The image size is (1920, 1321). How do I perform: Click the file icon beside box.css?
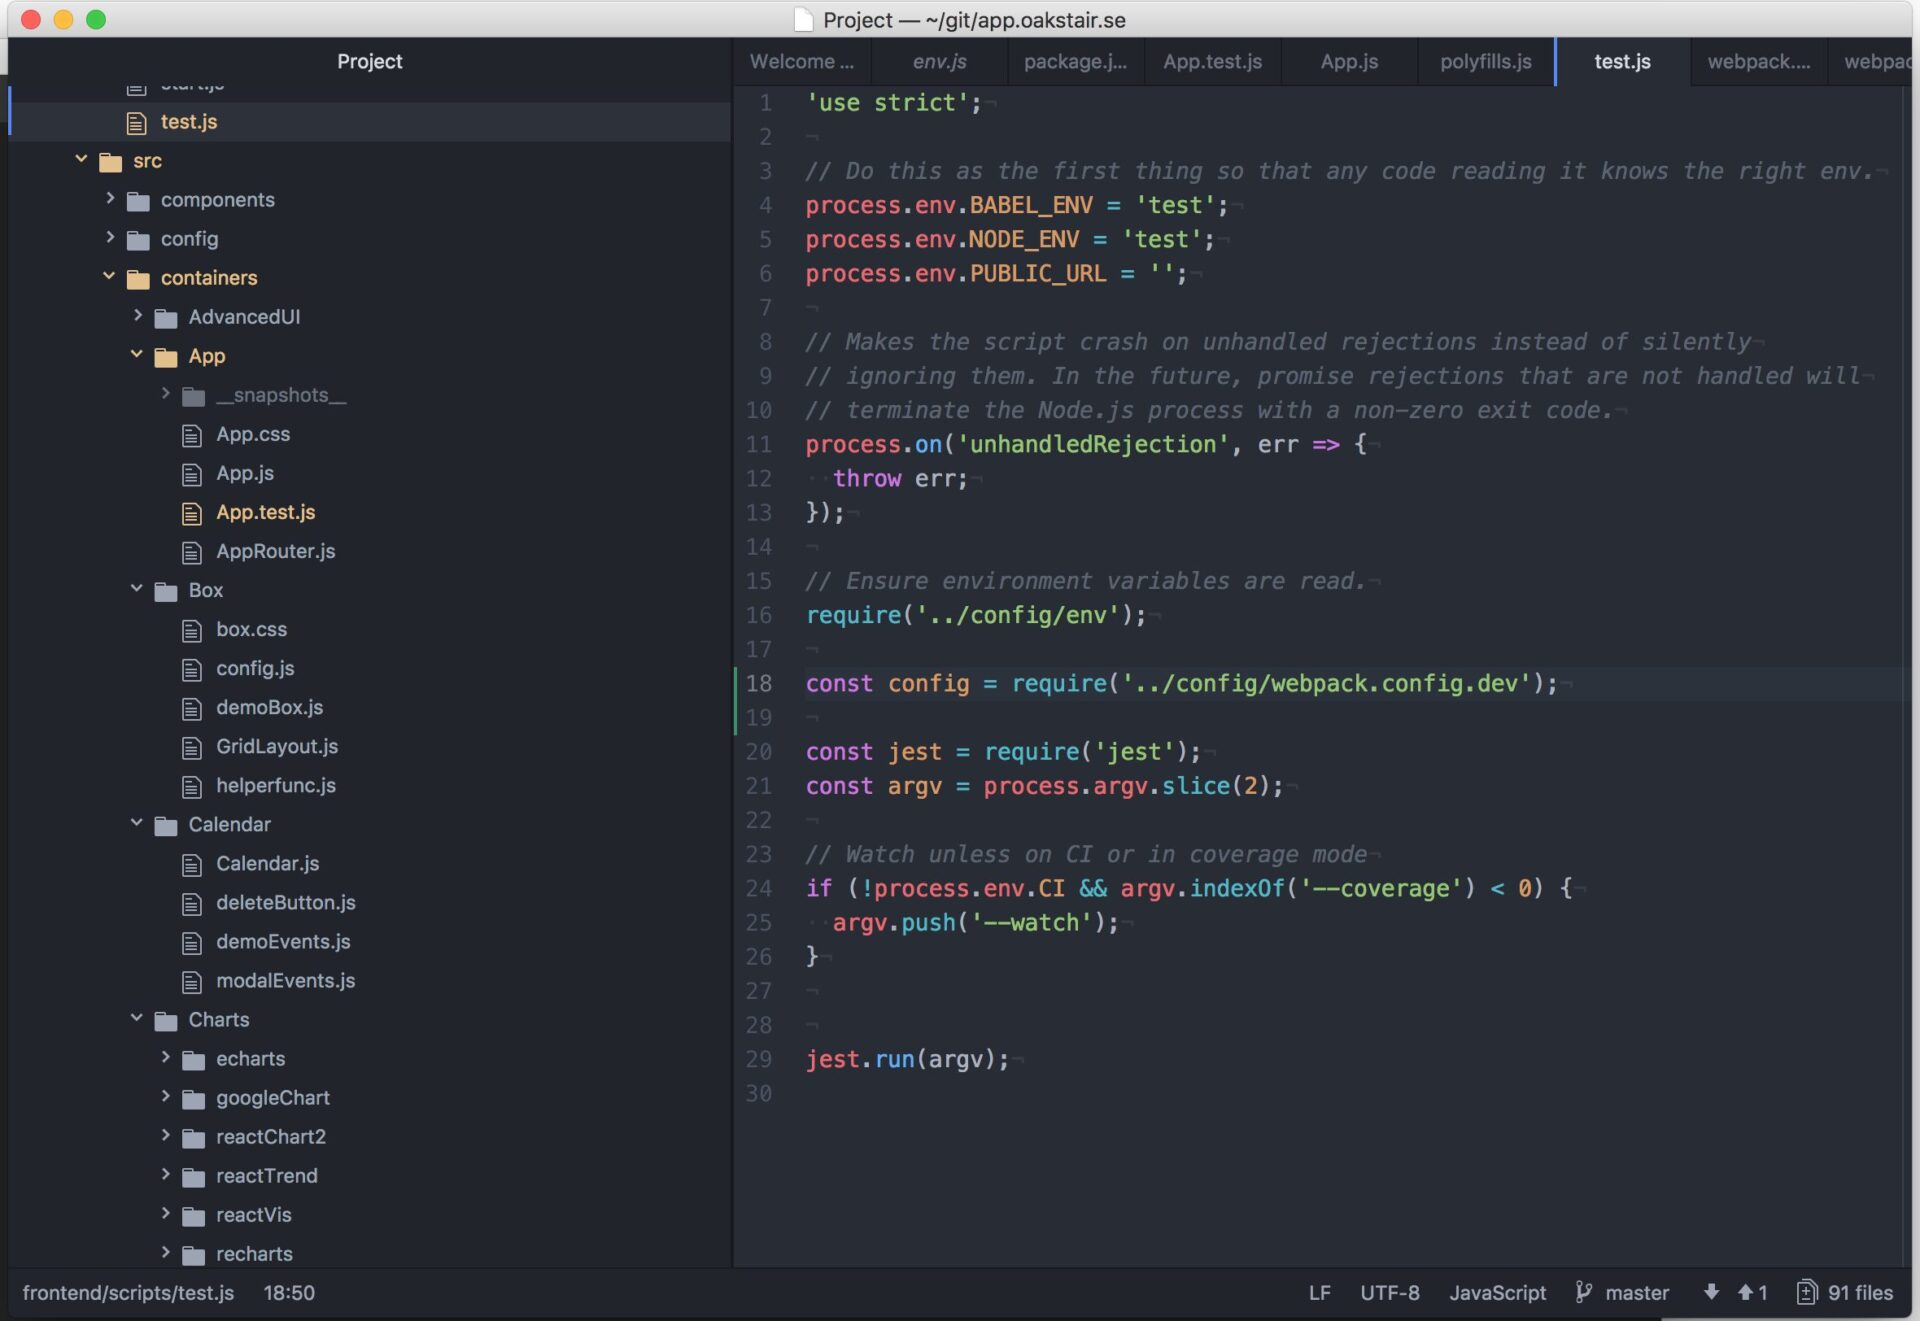[x=192, y=630]
